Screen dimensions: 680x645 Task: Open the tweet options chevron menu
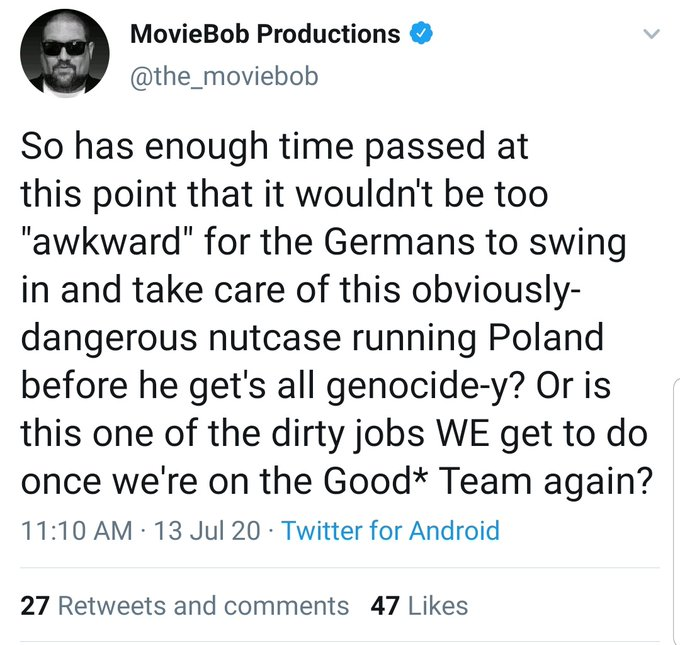click(652, 35)
